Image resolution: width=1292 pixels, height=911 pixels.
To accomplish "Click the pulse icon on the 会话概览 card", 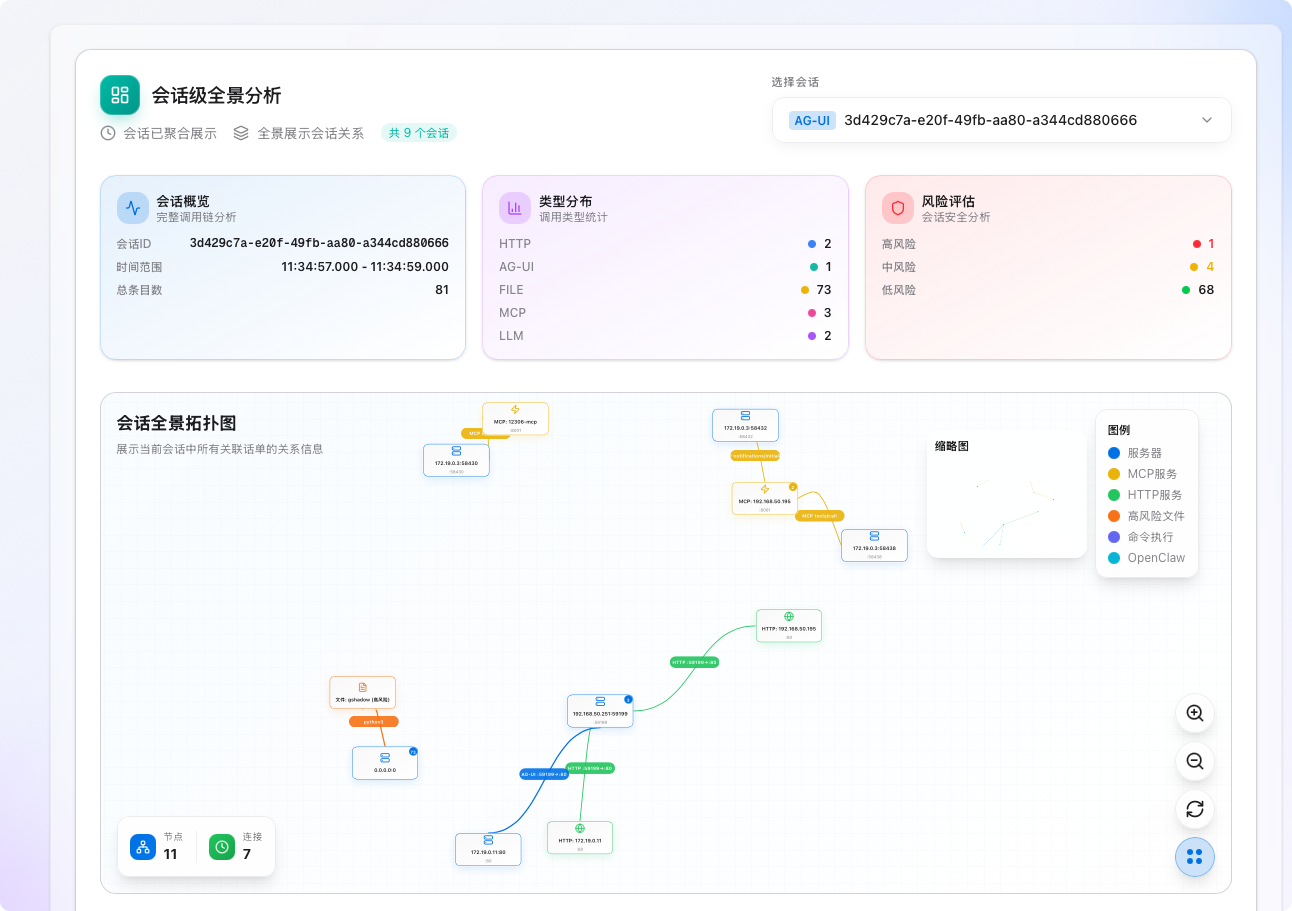I will coord(131,207).
